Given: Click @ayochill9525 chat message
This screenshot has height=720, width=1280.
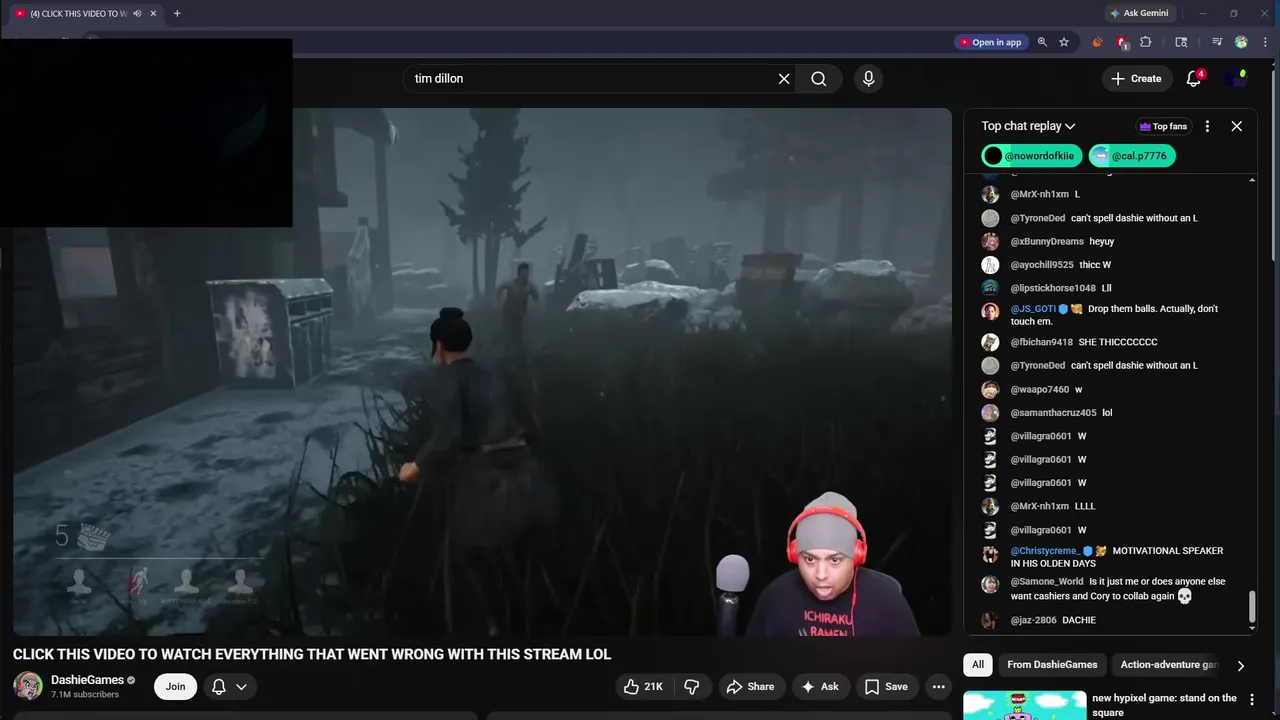Looking at the screenshot, I should 1108,265.
